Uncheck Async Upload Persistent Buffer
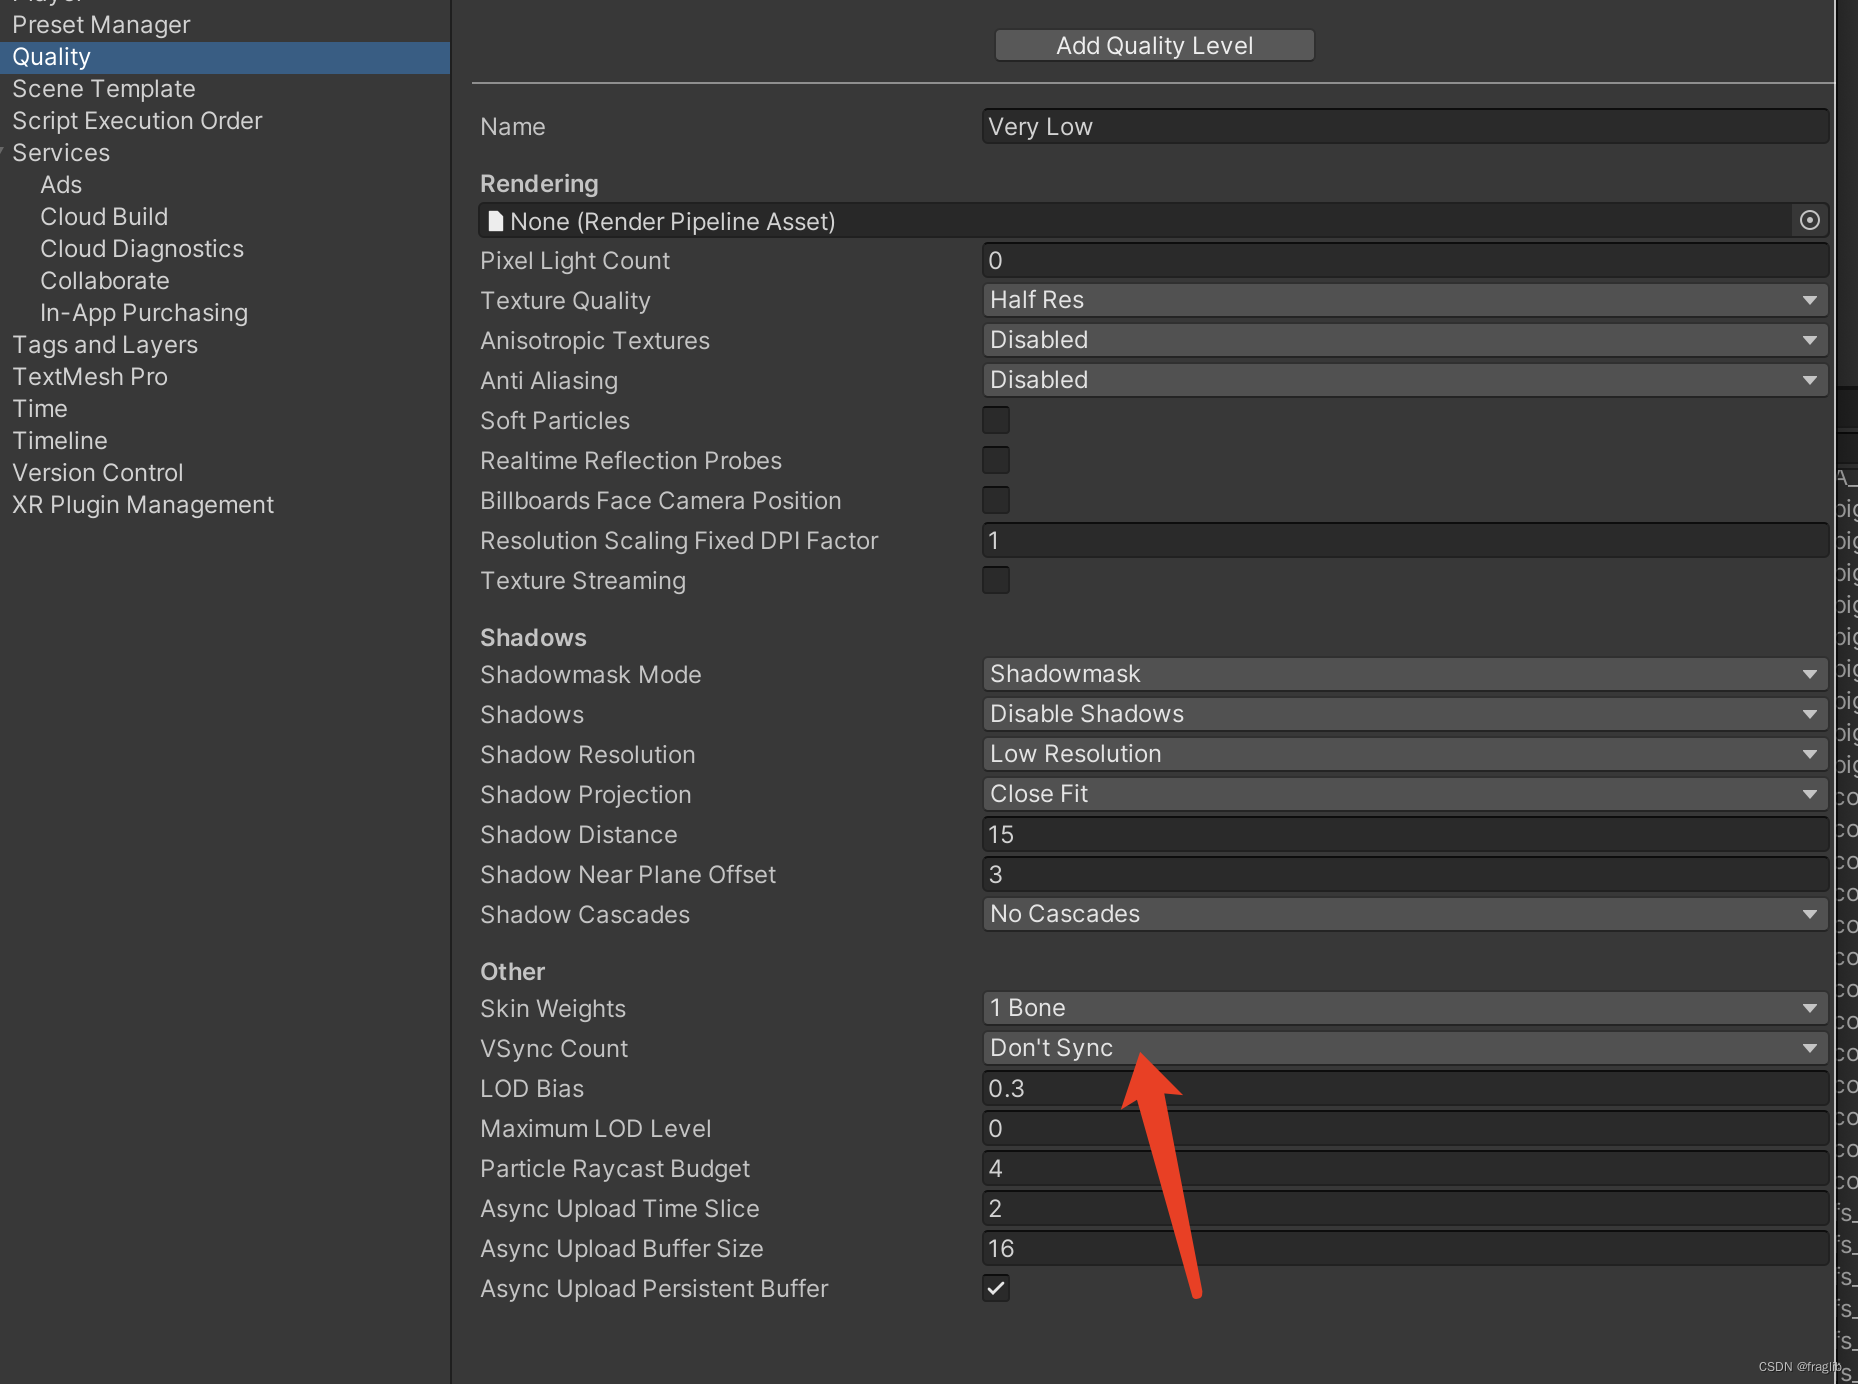Viewport: 1858px width, 1384px height. click(x=996, y=1288)
